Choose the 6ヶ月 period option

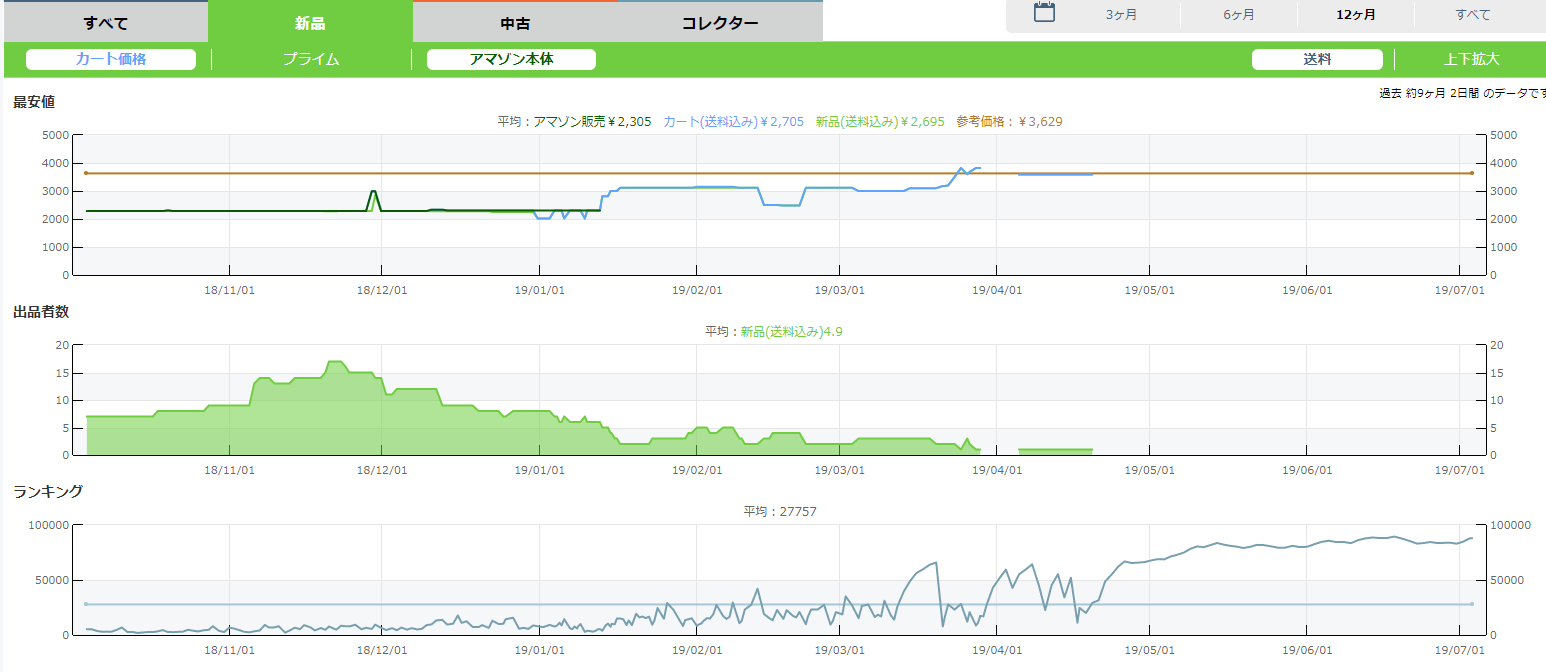[1238, 15]
